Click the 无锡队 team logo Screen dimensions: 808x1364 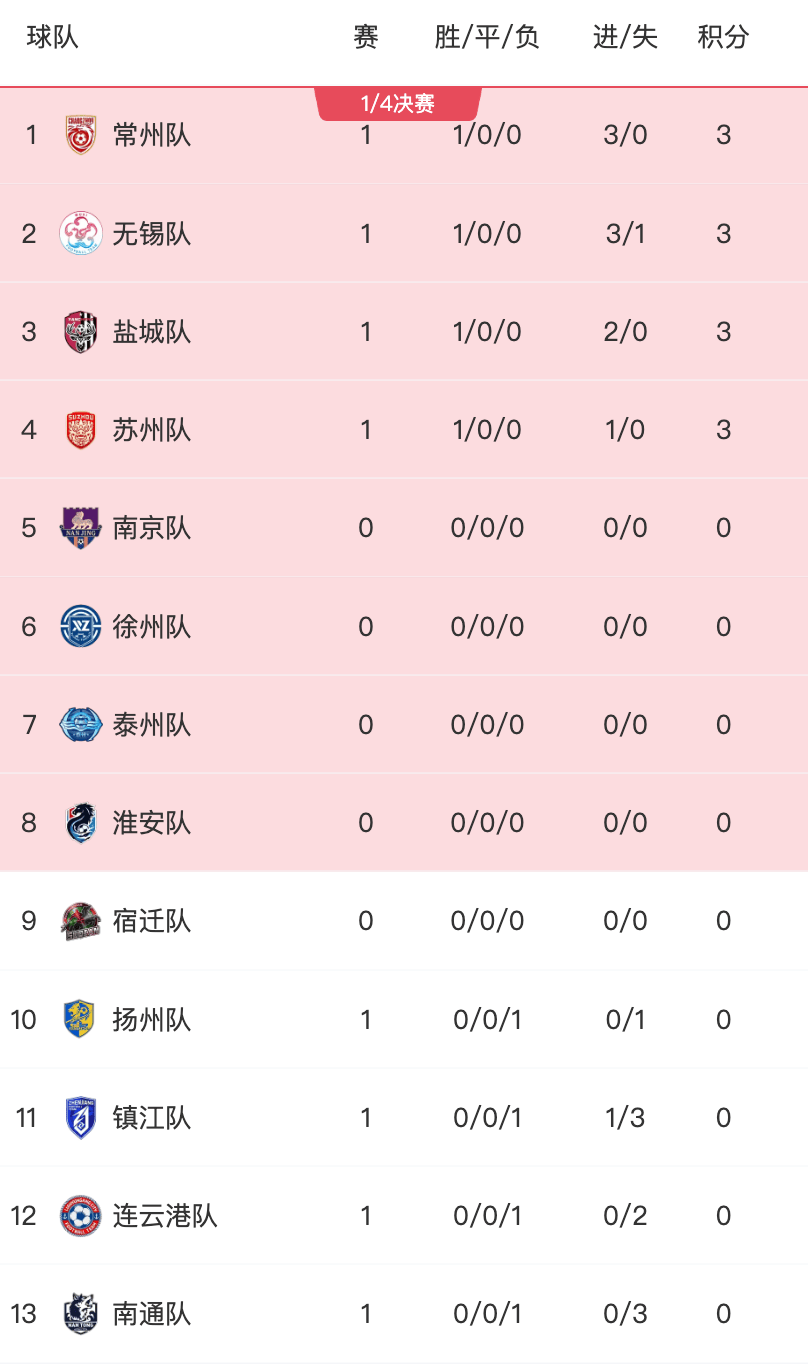80,233
